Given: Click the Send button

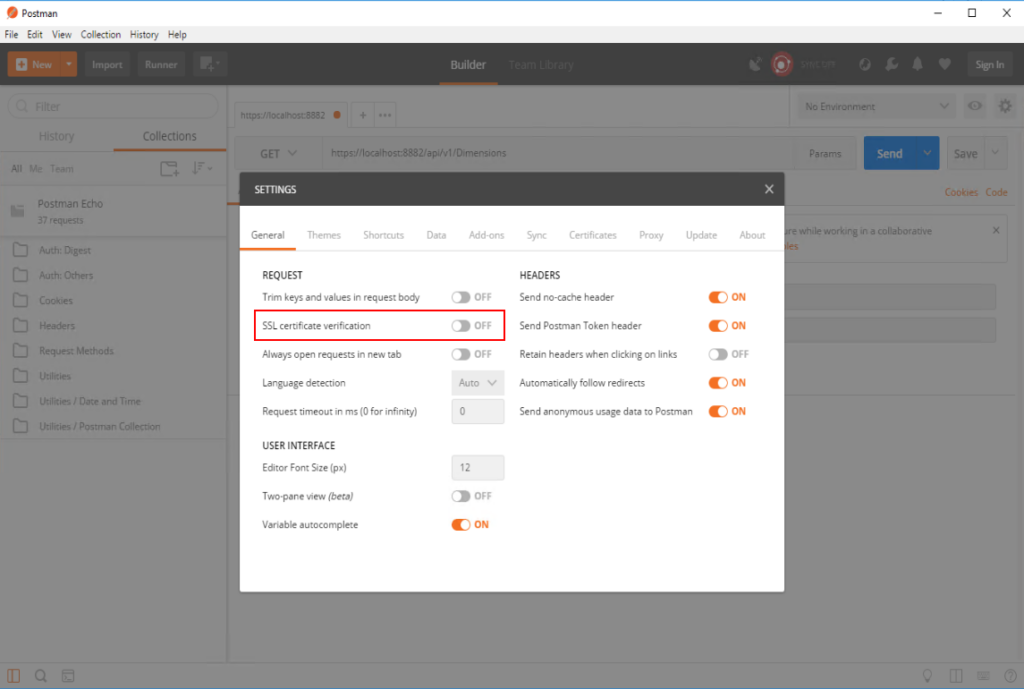Looking at the screenshot, I should tap(889, 153).
